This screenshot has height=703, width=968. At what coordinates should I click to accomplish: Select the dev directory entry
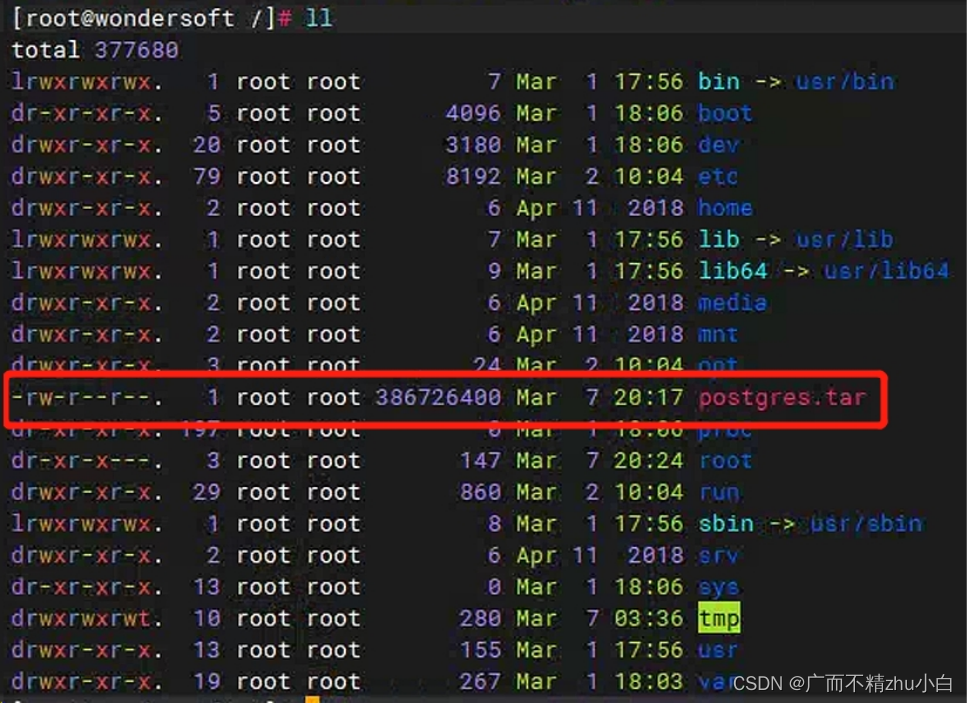tap(717, 144)
